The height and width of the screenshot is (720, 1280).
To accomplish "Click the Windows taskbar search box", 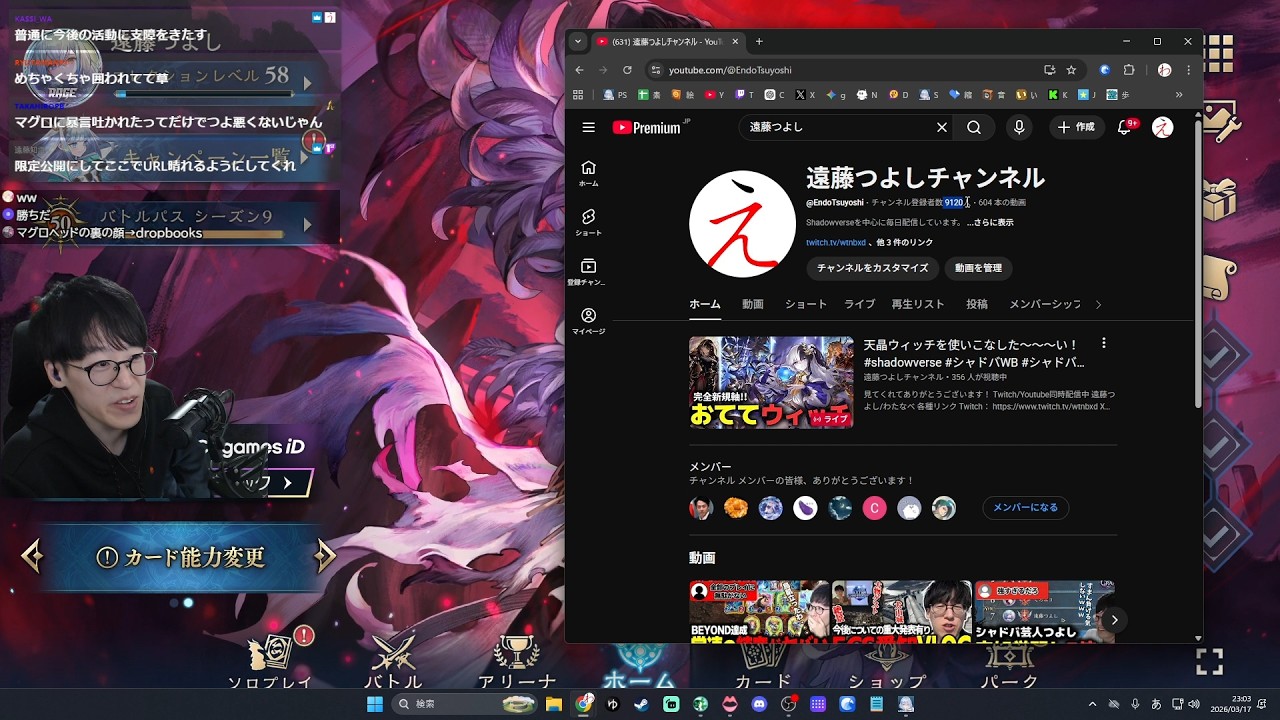I will tap(465, 704).
